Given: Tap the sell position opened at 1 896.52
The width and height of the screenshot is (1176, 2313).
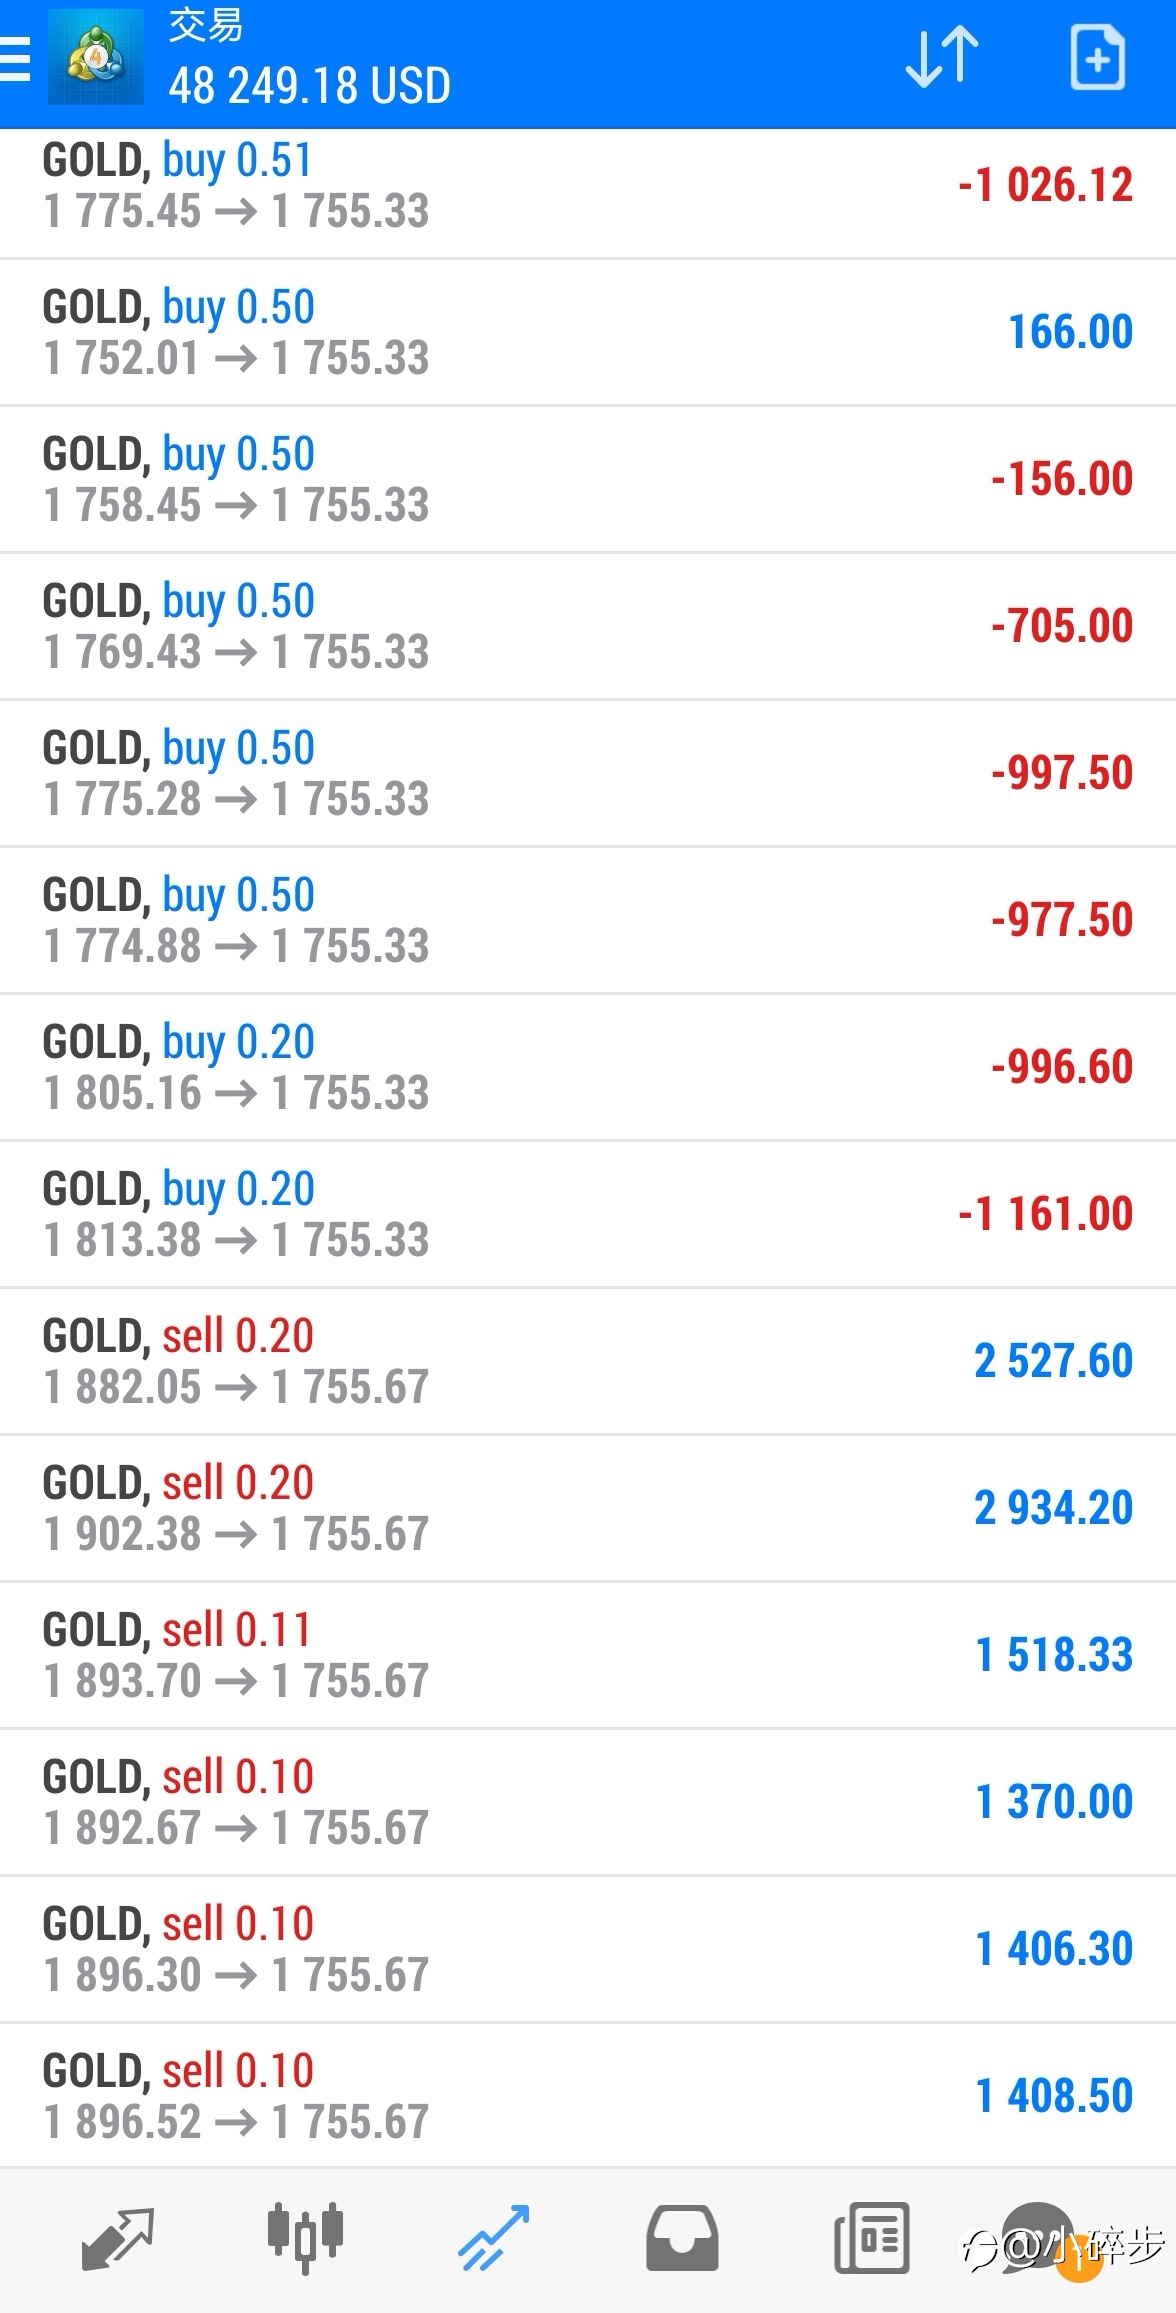Looking at the screenshot, I should coord(588,2097).
